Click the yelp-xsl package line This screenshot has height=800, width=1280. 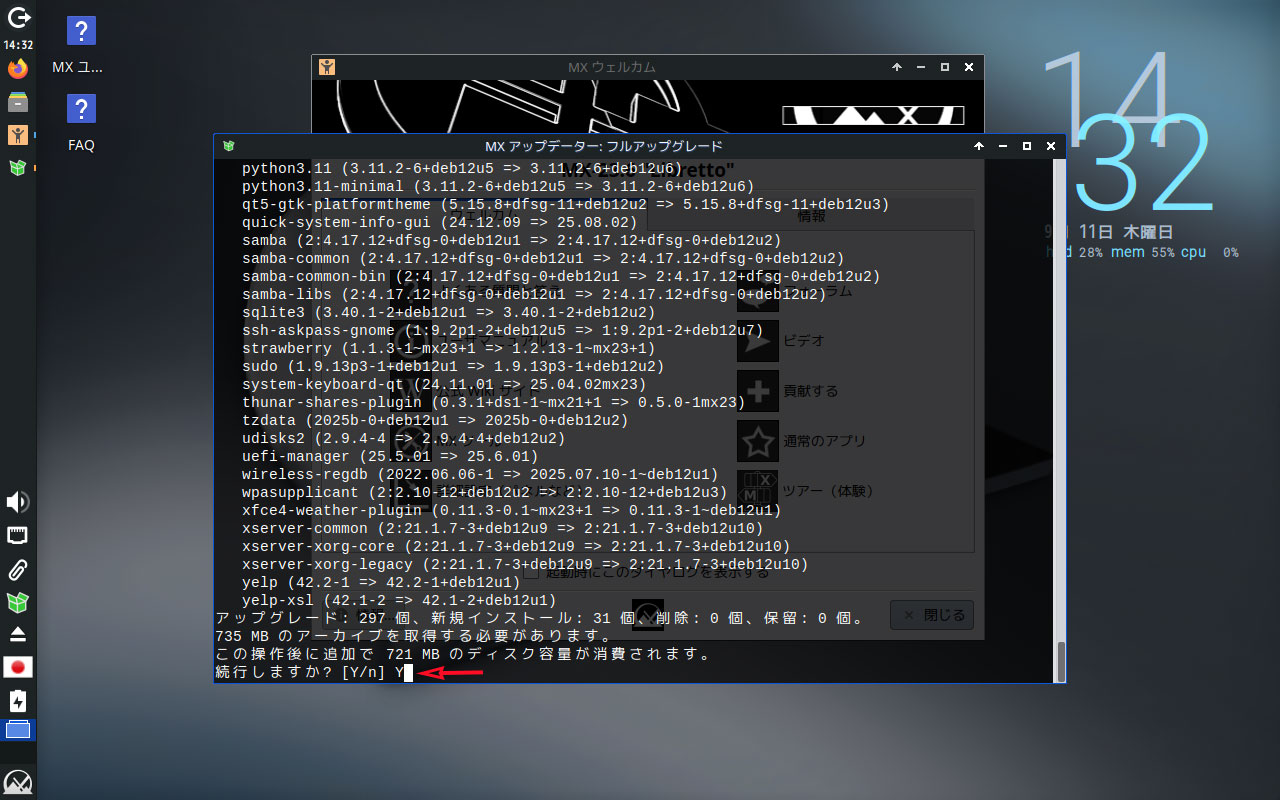point(399,600)
